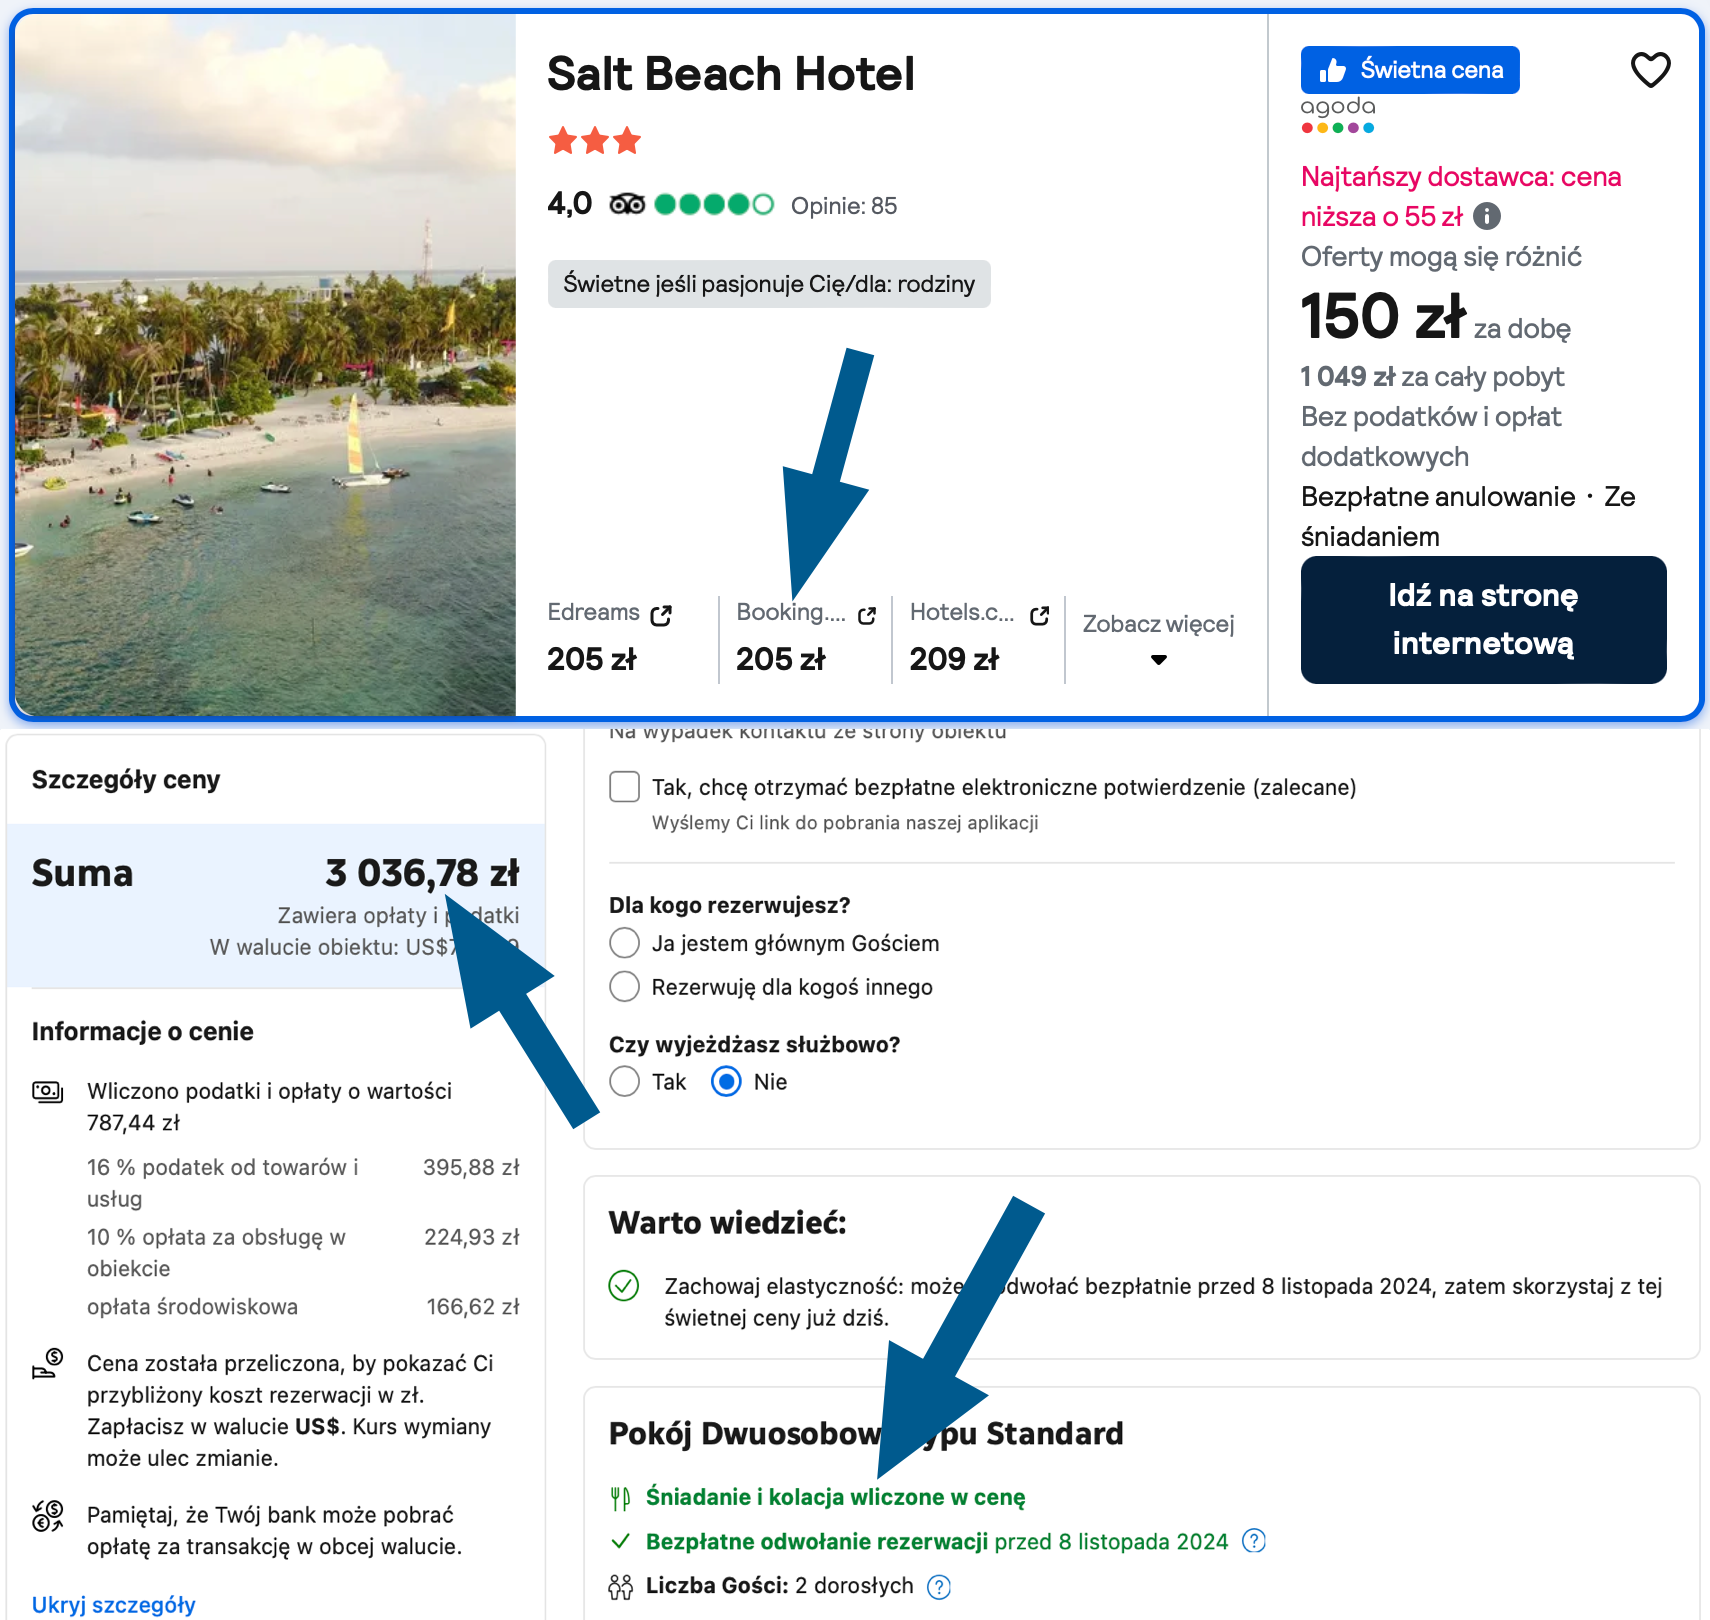This screenshot has height=1620, width=1710.
Task: Click the Świetna cena thumbs-up badge
Action: click(x=1409, y=70)
